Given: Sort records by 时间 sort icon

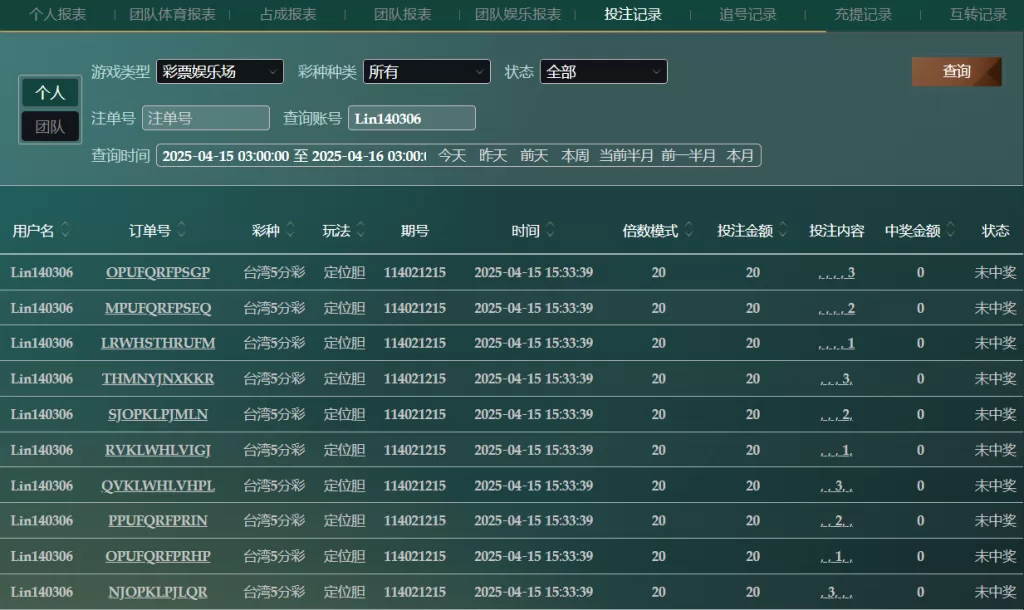Looking at the screenshot, I should (550, 231).
